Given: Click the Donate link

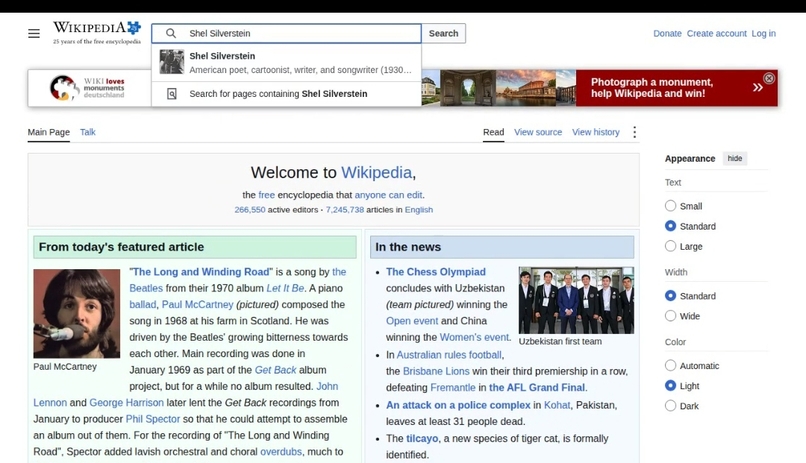Looking at the screenshot, I should 667,33.
